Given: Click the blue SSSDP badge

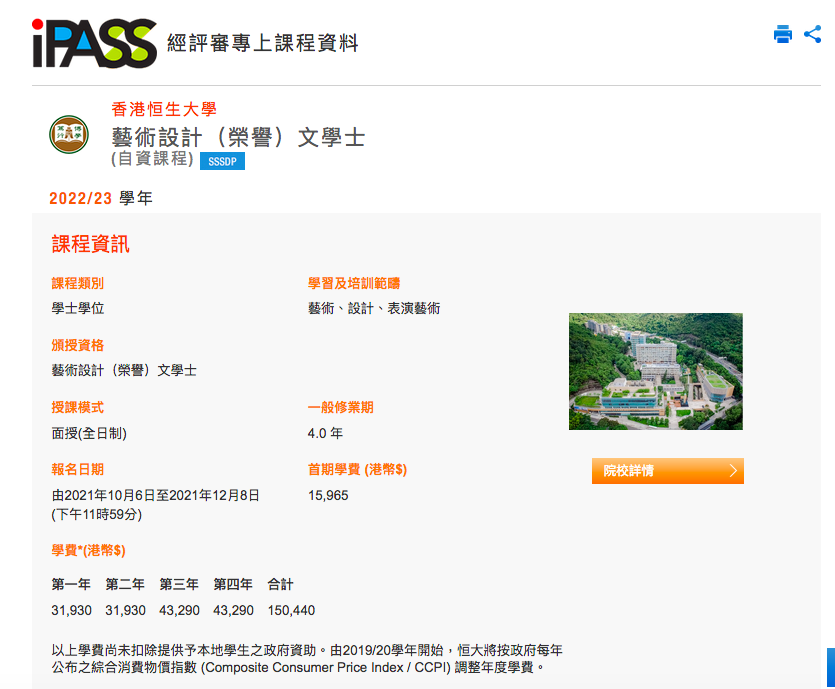Looking at the screenshot, I should click(x=222, y=161).
